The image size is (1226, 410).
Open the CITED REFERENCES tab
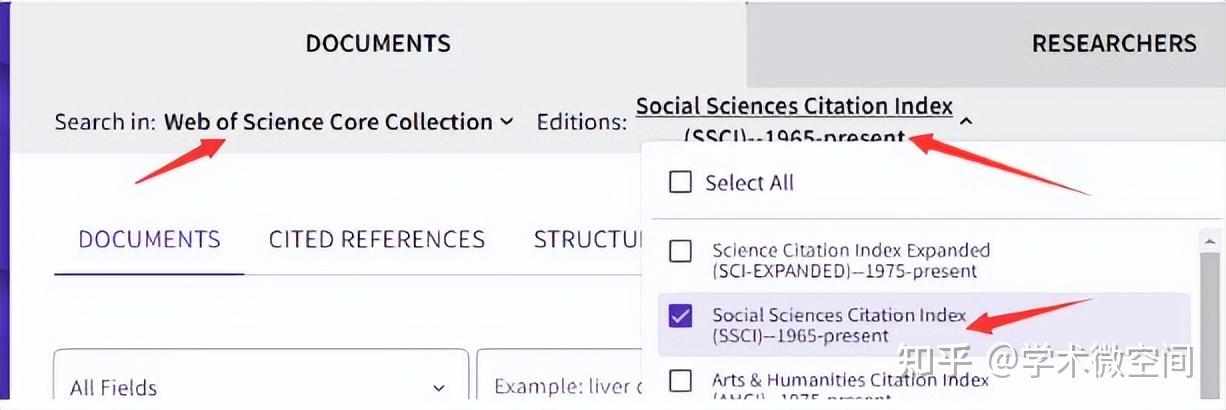point(376,239)
